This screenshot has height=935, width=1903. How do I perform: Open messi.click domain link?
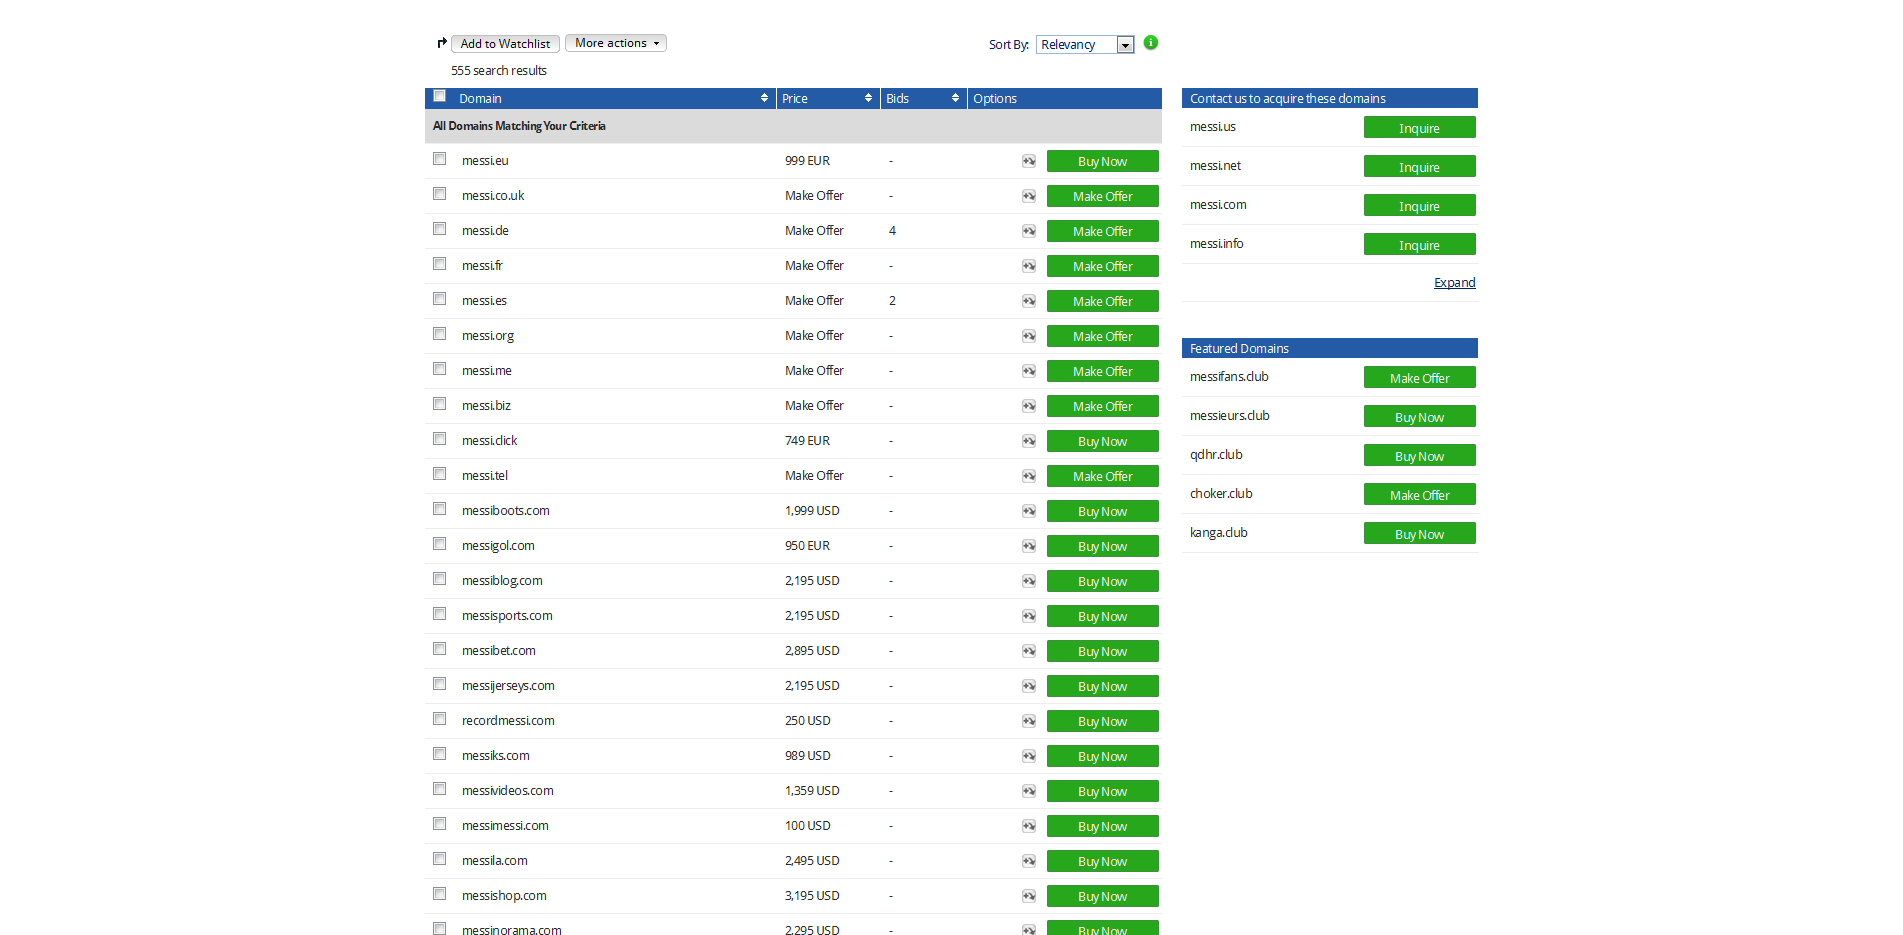click(x=489, y=441)
